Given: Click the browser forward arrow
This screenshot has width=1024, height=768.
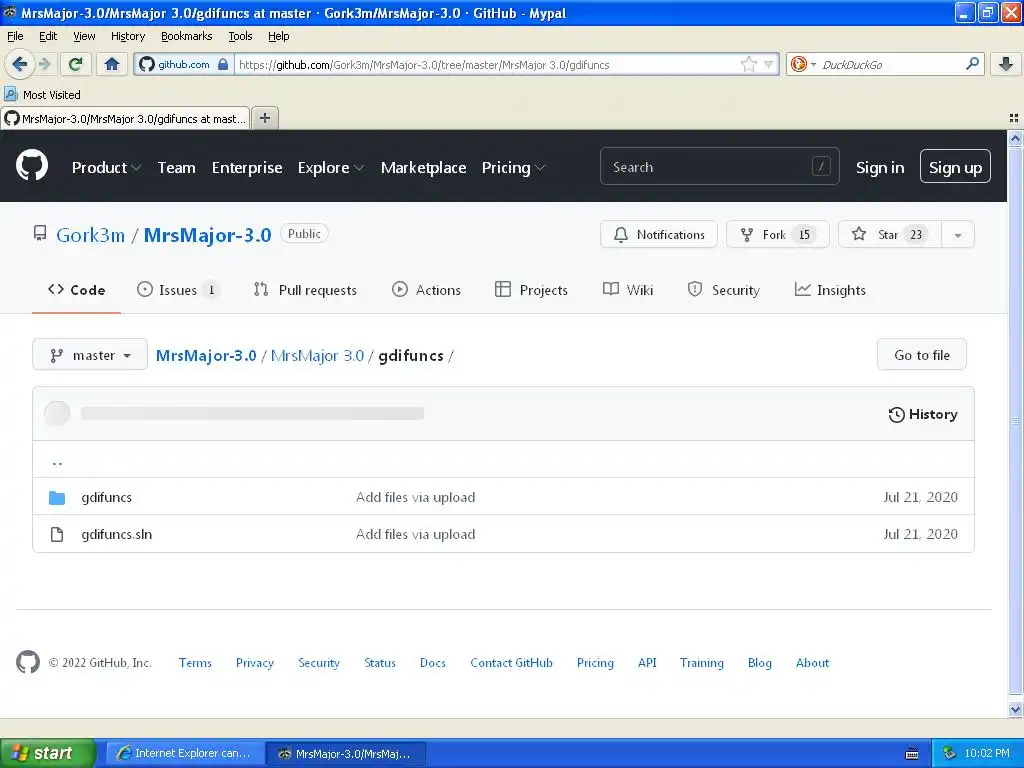Looking at the screenshot, I should pos(45,64).
